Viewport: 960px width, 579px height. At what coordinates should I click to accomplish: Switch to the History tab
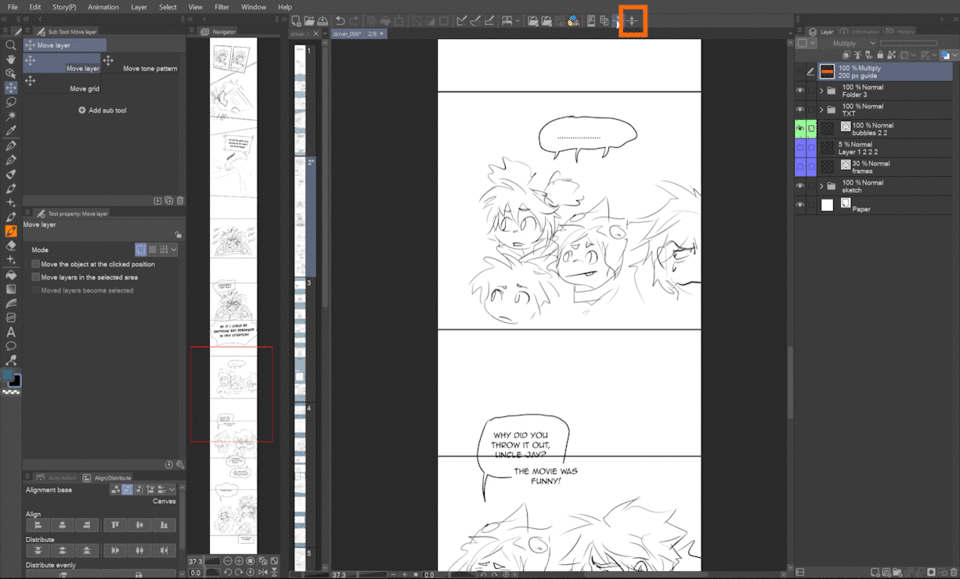900,31
